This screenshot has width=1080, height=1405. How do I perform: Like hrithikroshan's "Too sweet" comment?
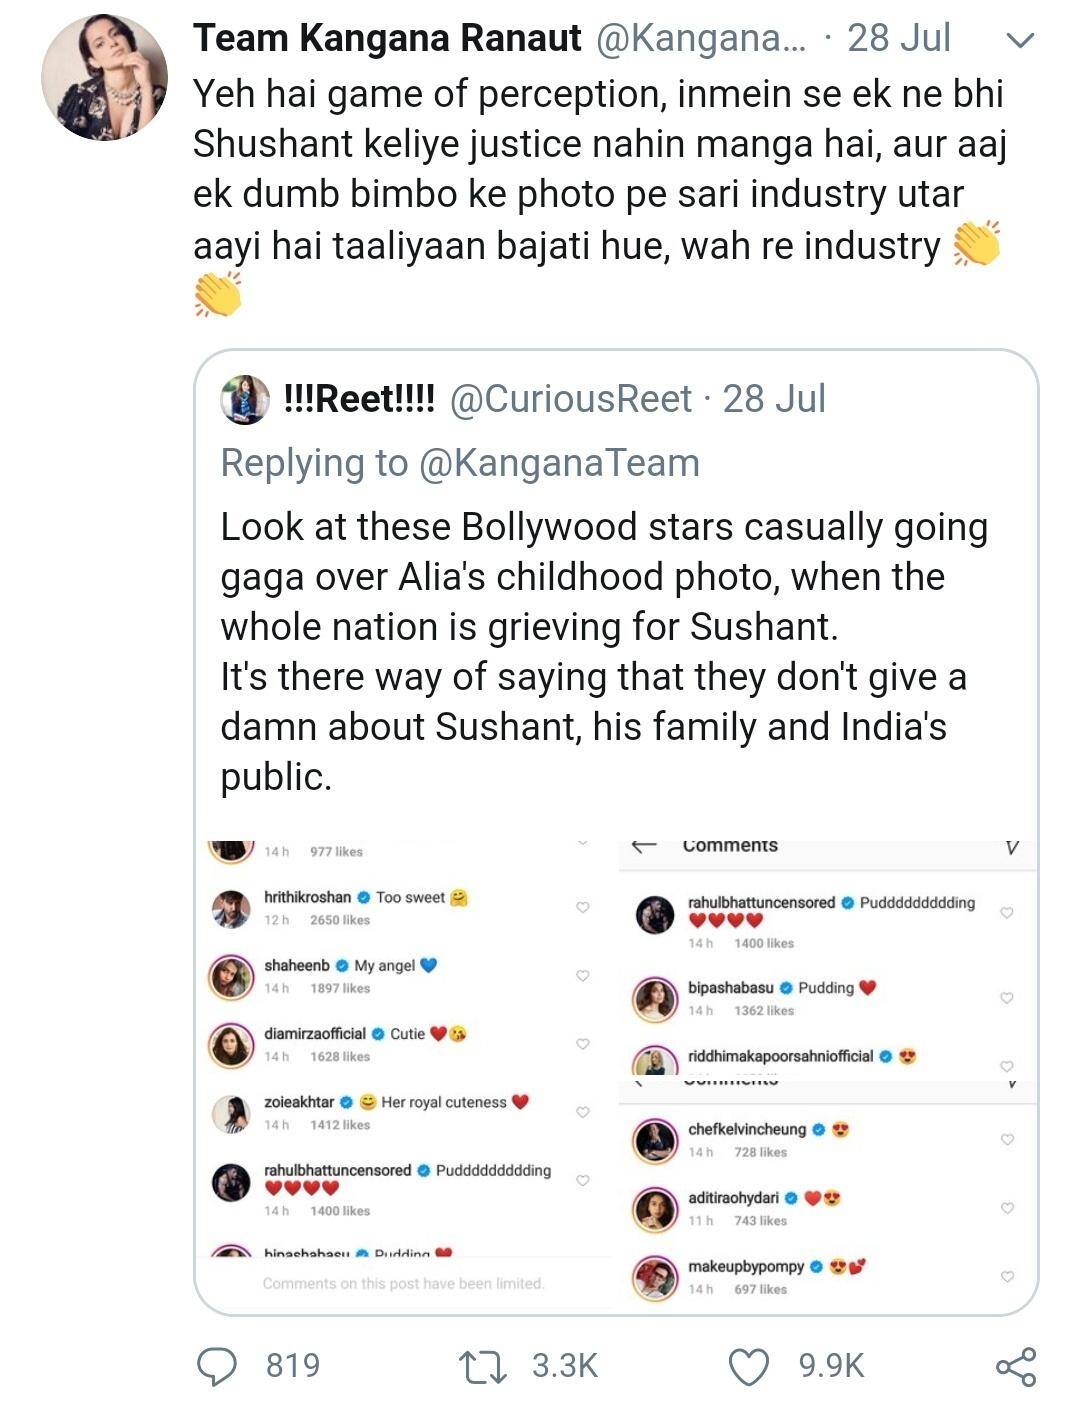(583, 907)
